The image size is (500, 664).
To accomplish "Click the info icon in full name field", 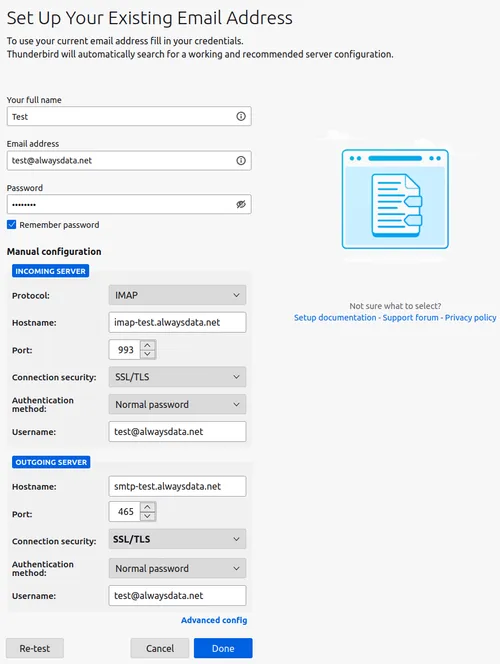I will (x=241, y=116).
